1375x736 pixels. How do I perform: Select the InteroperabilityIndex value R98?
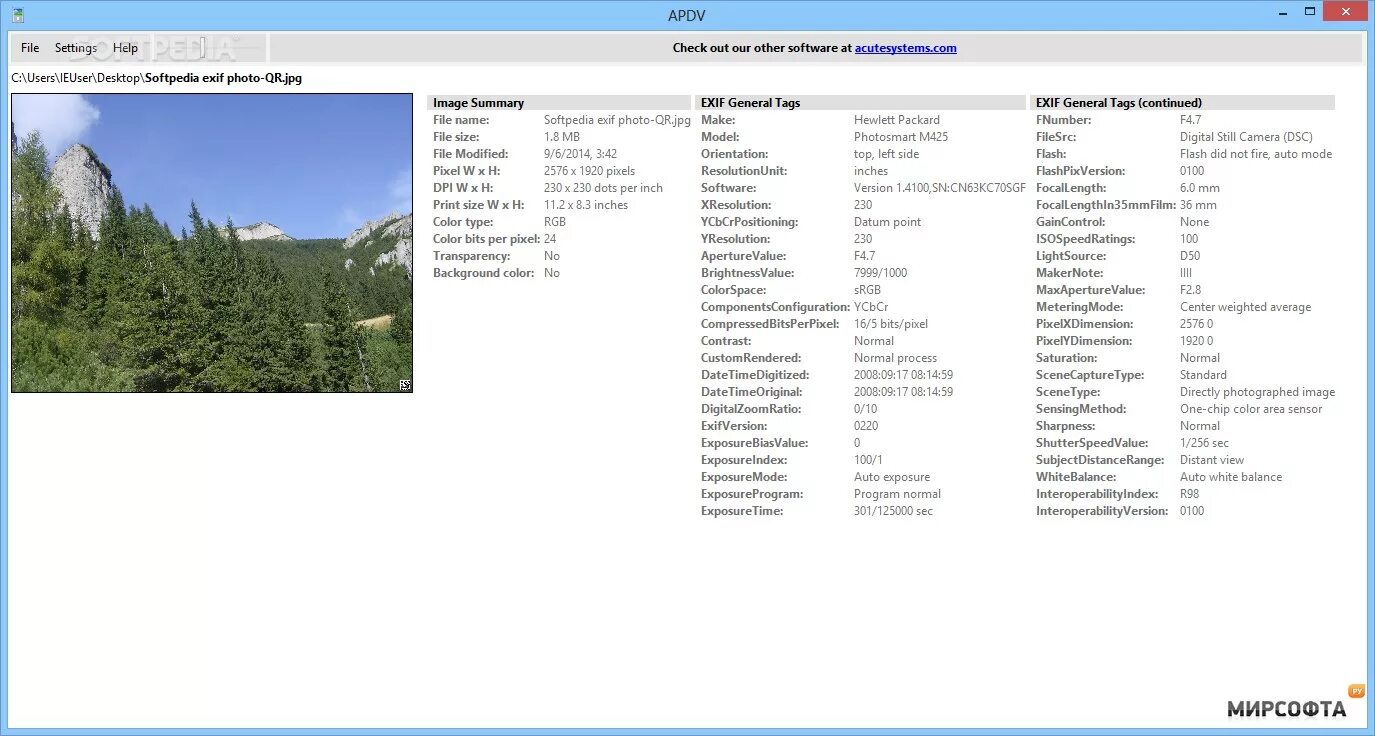pyautogui.click(x=1190, y=494)
